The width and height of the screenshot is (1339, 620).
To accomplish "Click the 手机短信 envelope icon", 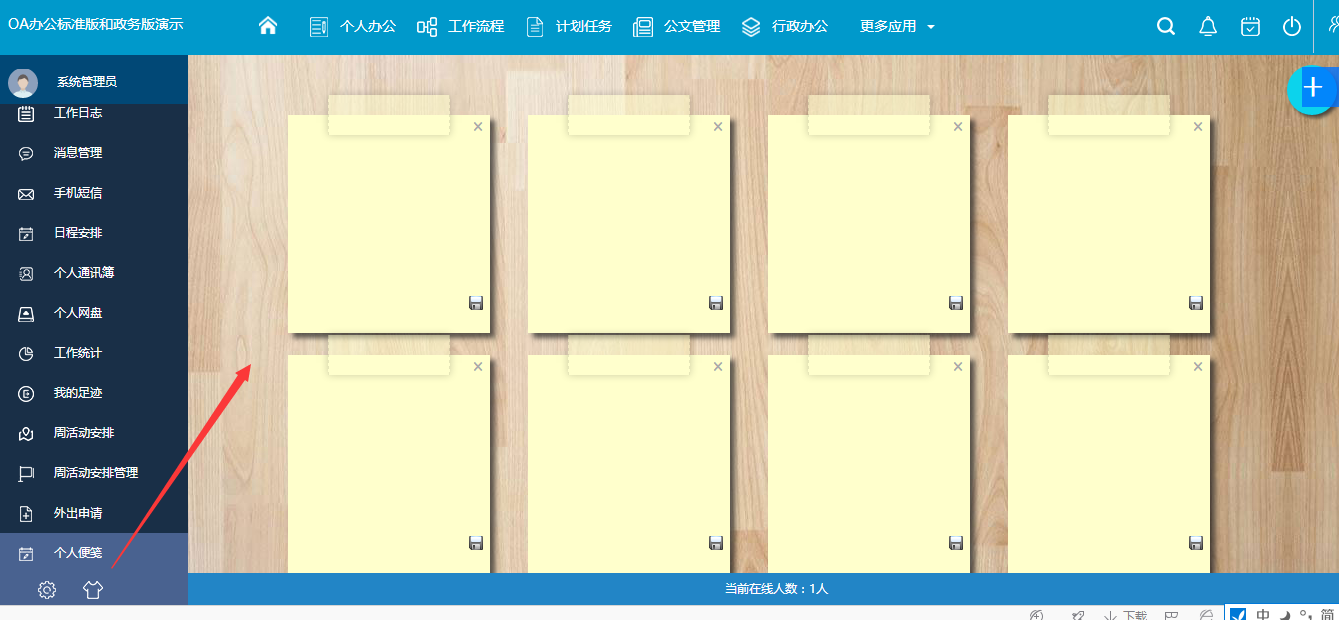I will [26, 194].
